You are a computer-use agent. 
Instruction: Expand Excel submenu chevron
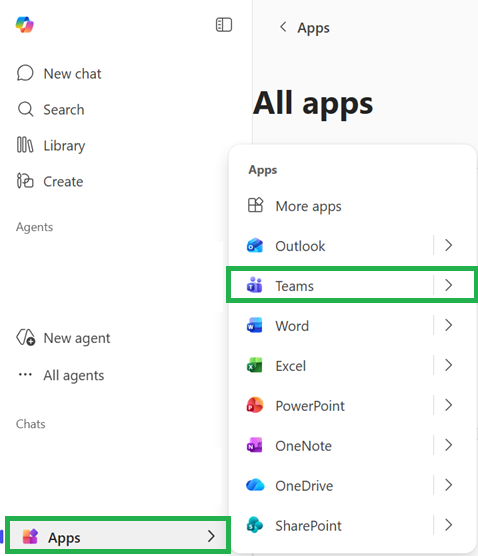click(449, 365)
